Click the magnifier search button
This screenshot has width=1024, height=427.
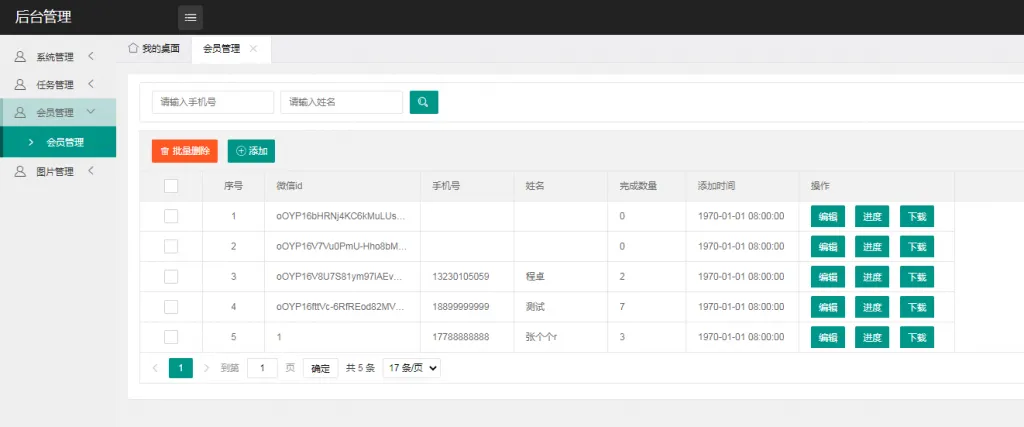(x=423, y=102)
